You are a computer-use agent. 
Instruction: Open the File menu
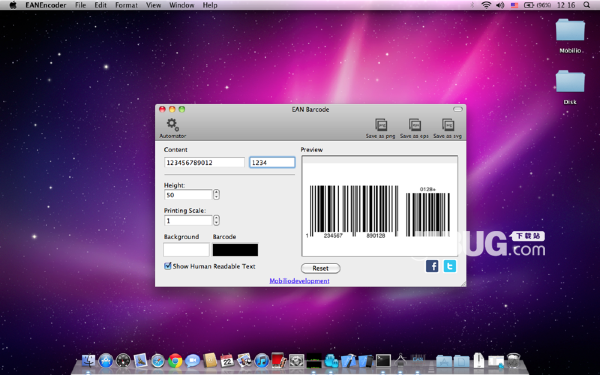point(80,5)
